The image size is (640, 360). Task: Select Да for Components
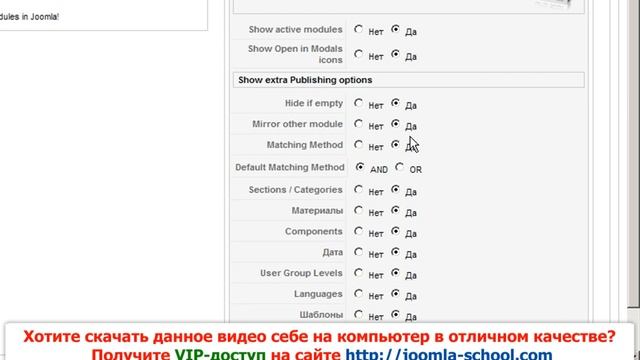395,231
